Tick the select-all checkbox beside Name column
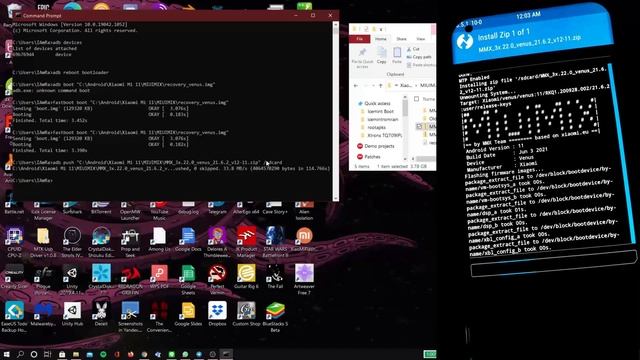The width and height of the screenshot is (640, 360). [x=416, y=99]
